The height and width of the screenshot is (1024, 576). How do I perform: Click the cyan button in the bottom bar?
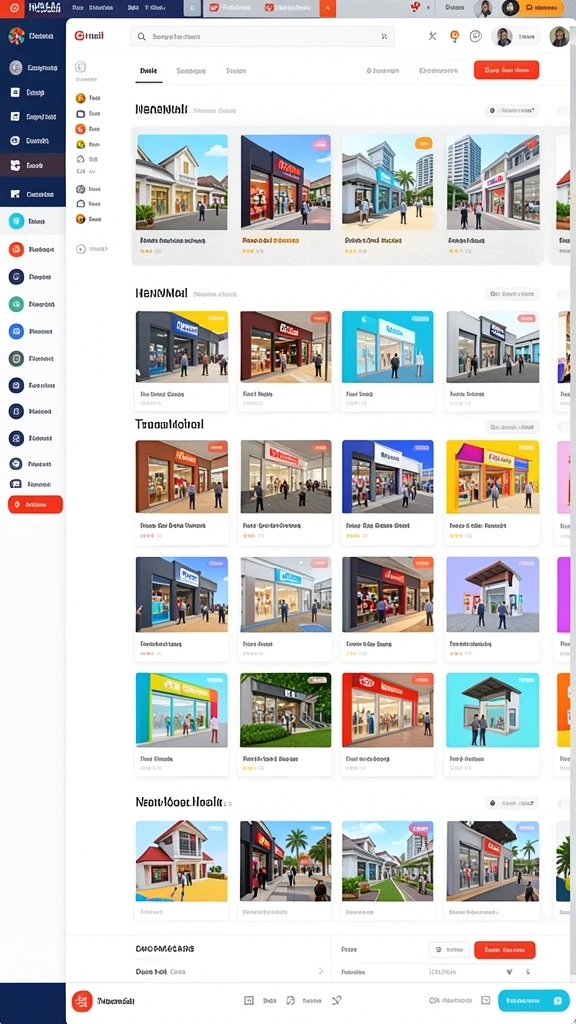[x=534, y=1000]
